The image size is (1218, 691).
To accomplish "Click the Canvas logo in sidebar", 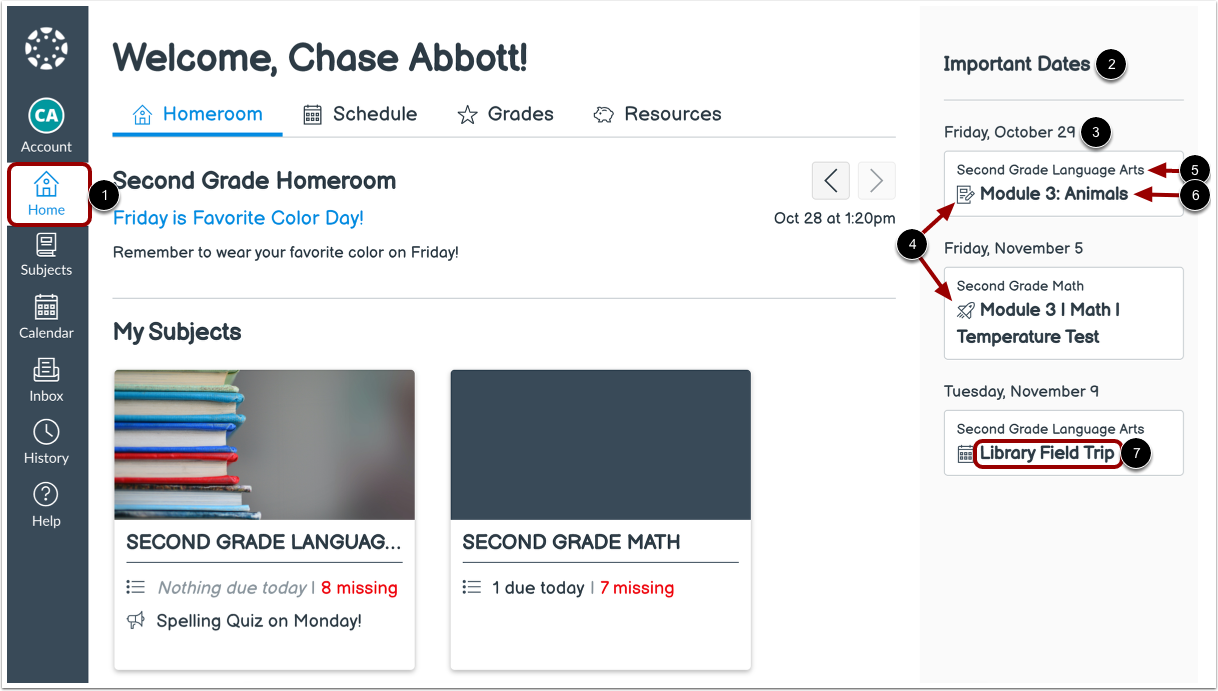I will point(46,48).
